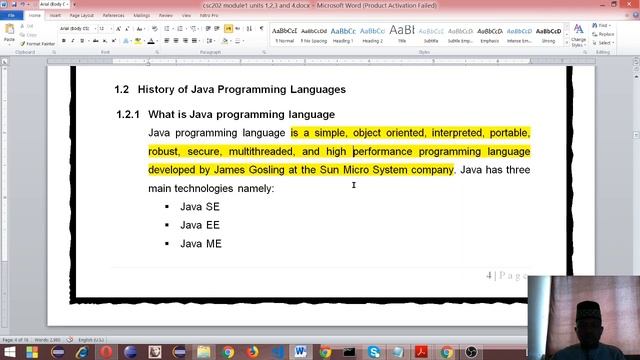
Task: Click the Format Painter tool
Action: point(38,44)
